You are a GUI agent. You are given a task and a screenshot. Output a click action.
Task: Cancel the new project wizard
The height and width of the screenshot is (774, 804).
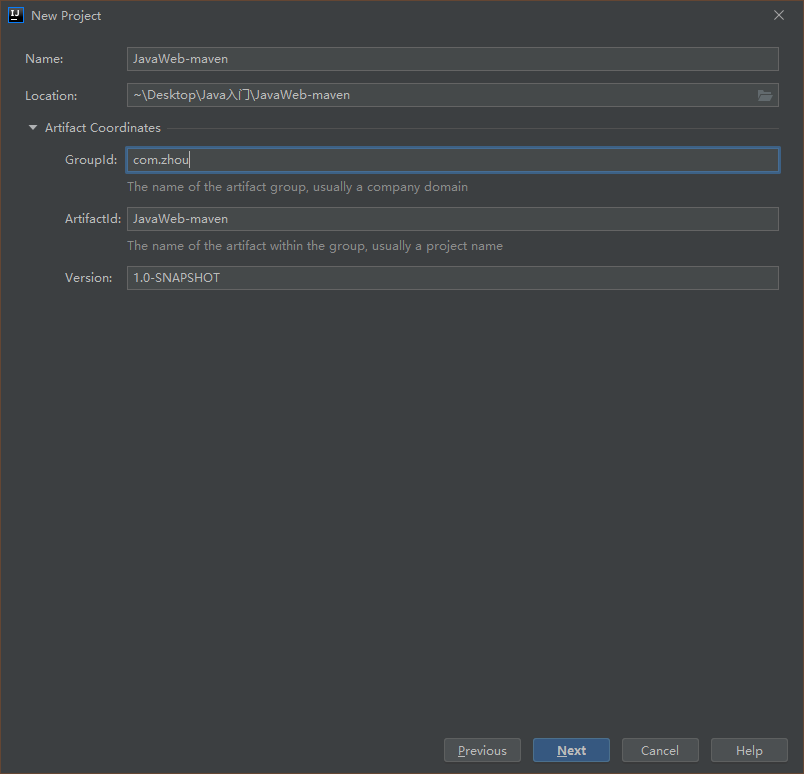660,751
